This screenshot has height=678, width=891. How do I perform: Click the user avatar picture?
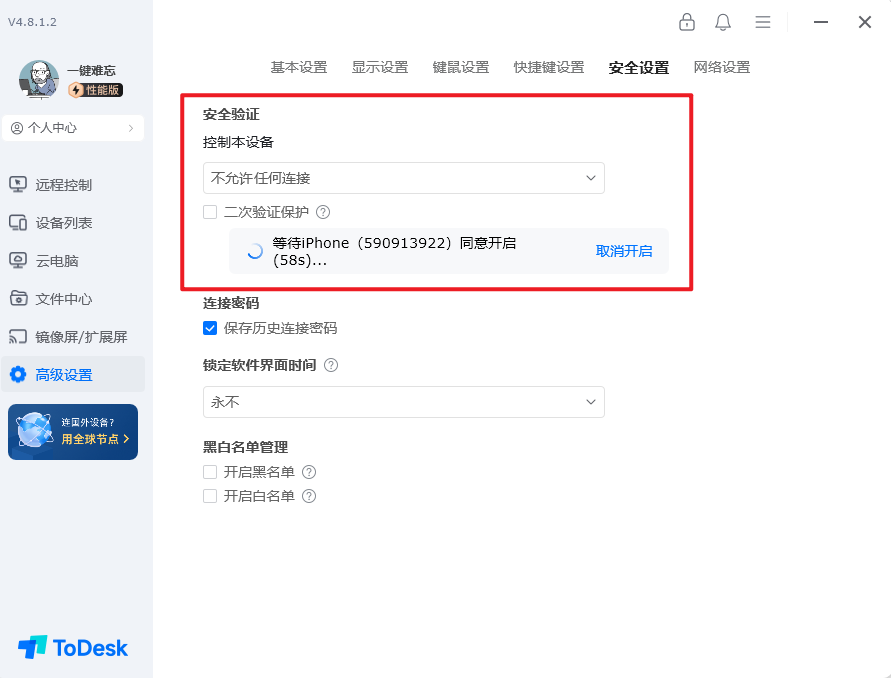click(39, 80)
